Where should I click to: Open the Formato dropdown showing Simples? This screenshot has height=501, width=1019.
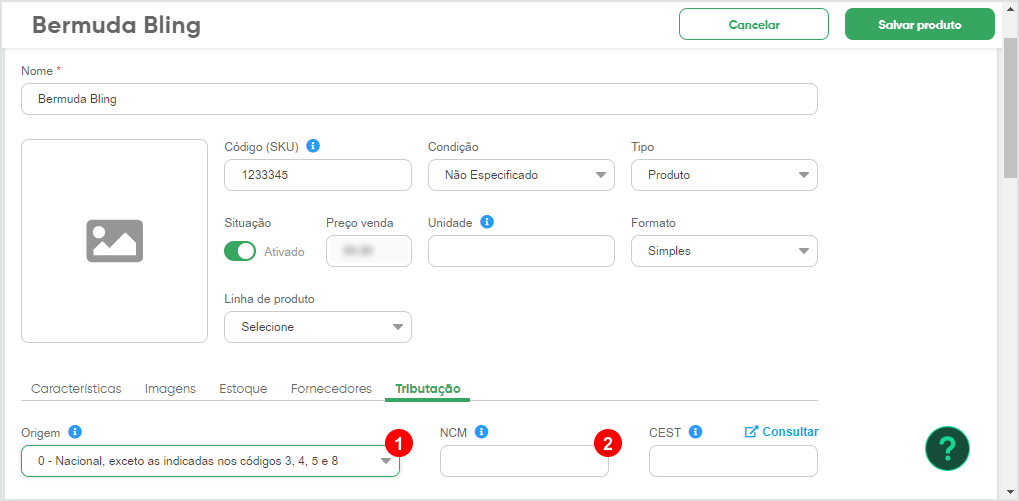(x=724, y=251)
